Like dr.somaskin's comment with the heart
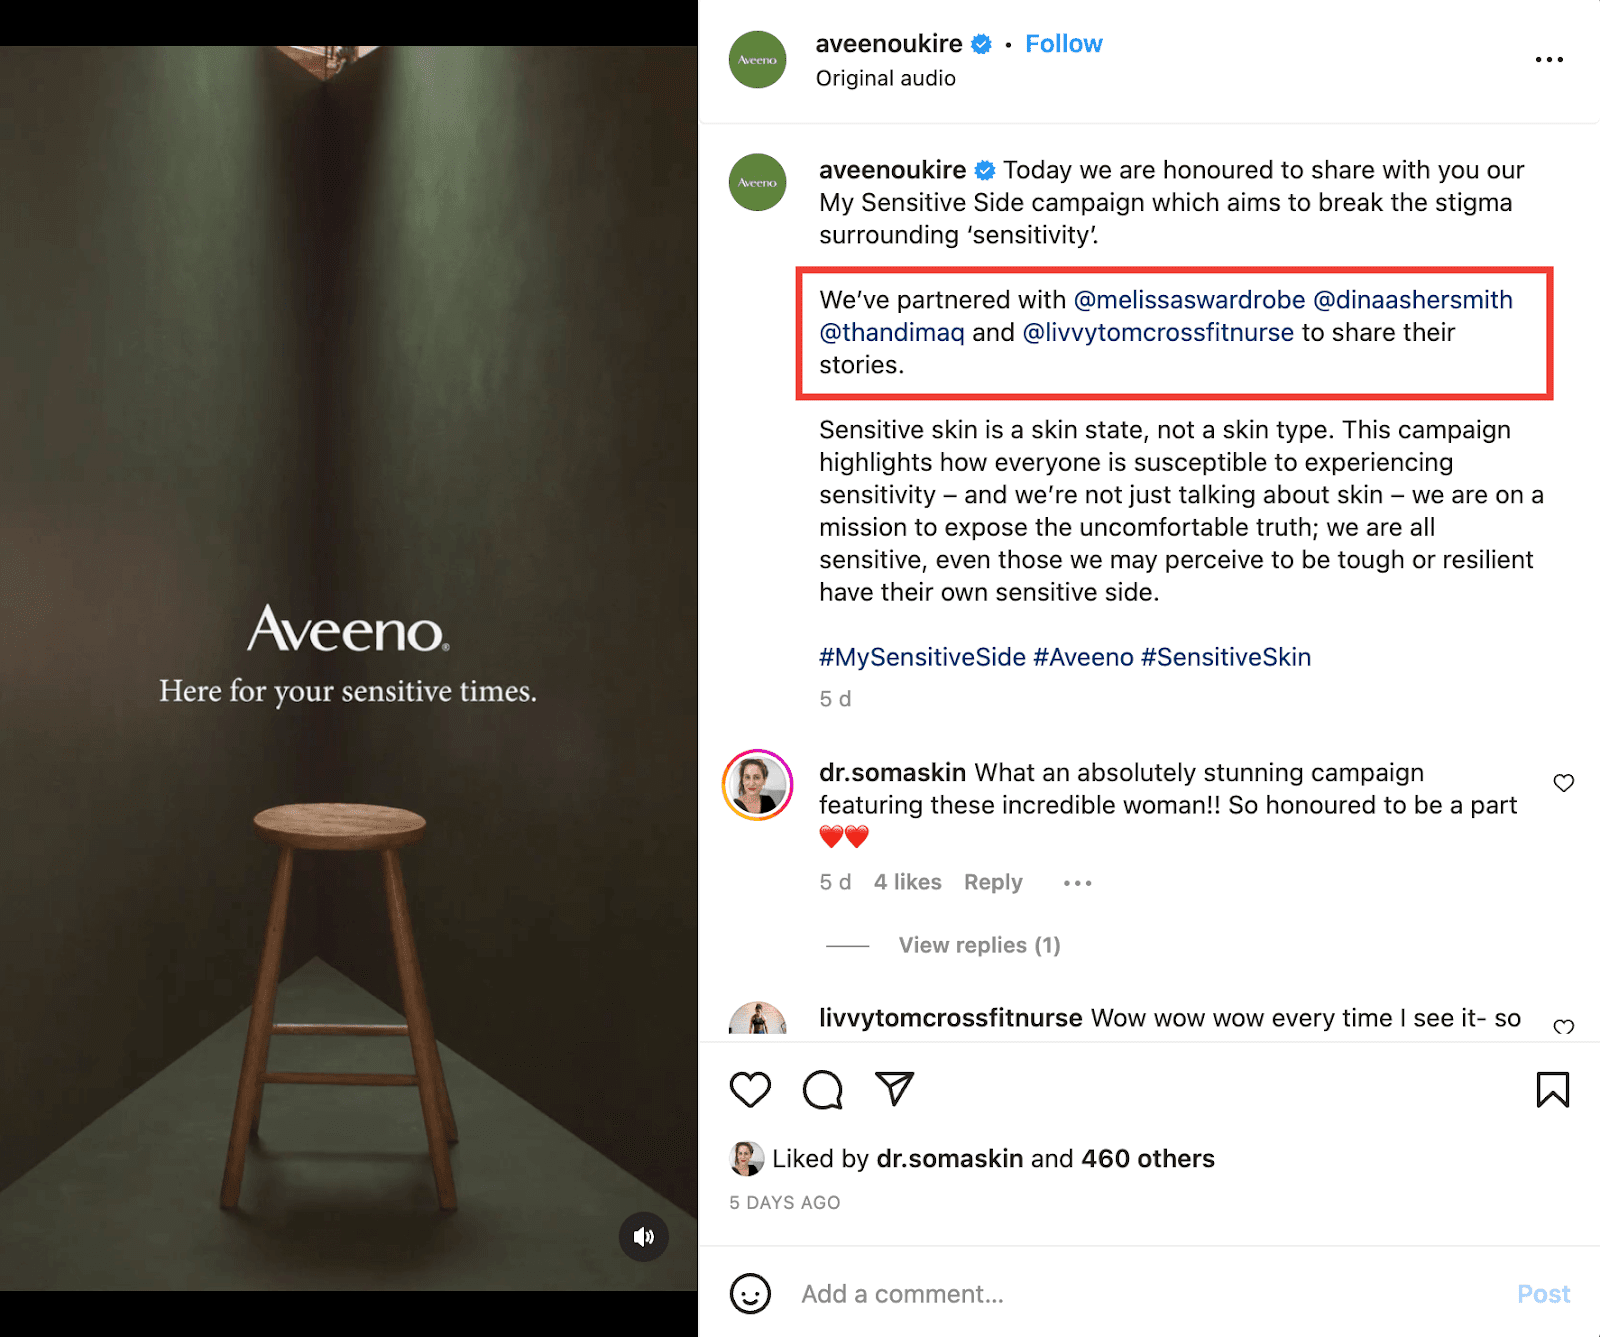This screenshot has height=1337, width=1600. point(1563,784)
